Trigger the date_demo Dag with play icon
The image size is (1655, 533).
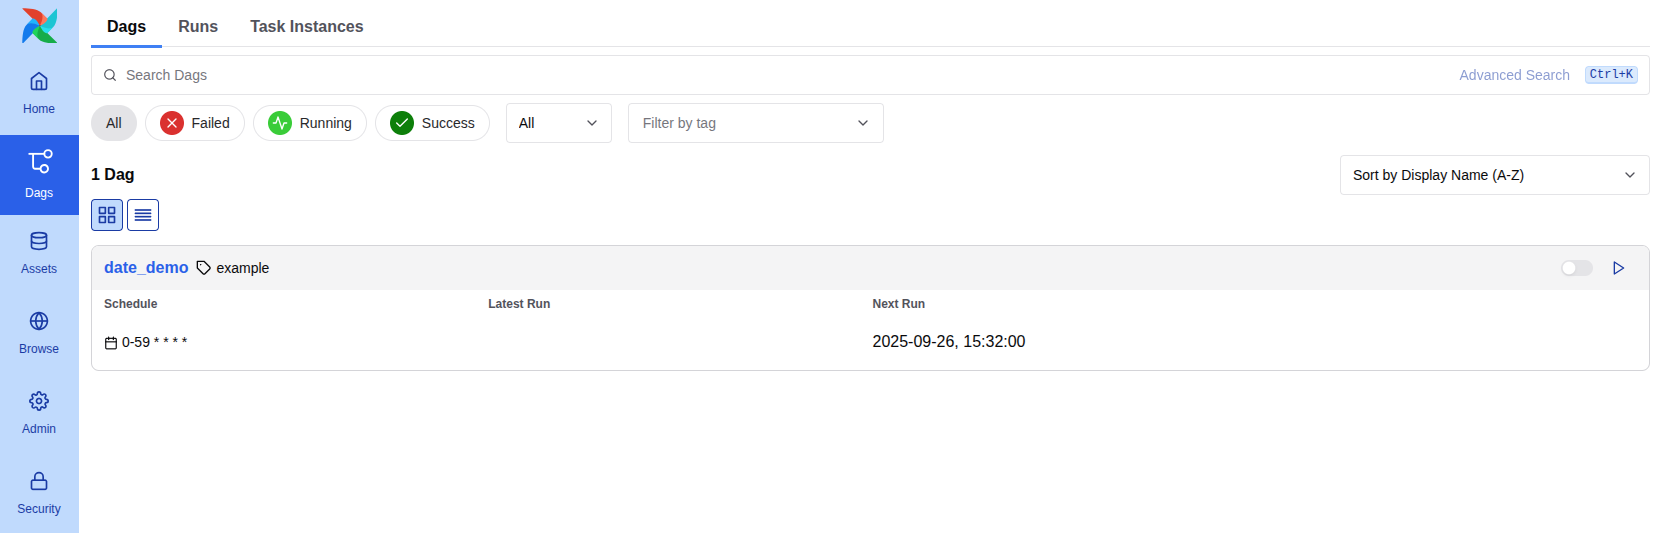pos(1618,268)
